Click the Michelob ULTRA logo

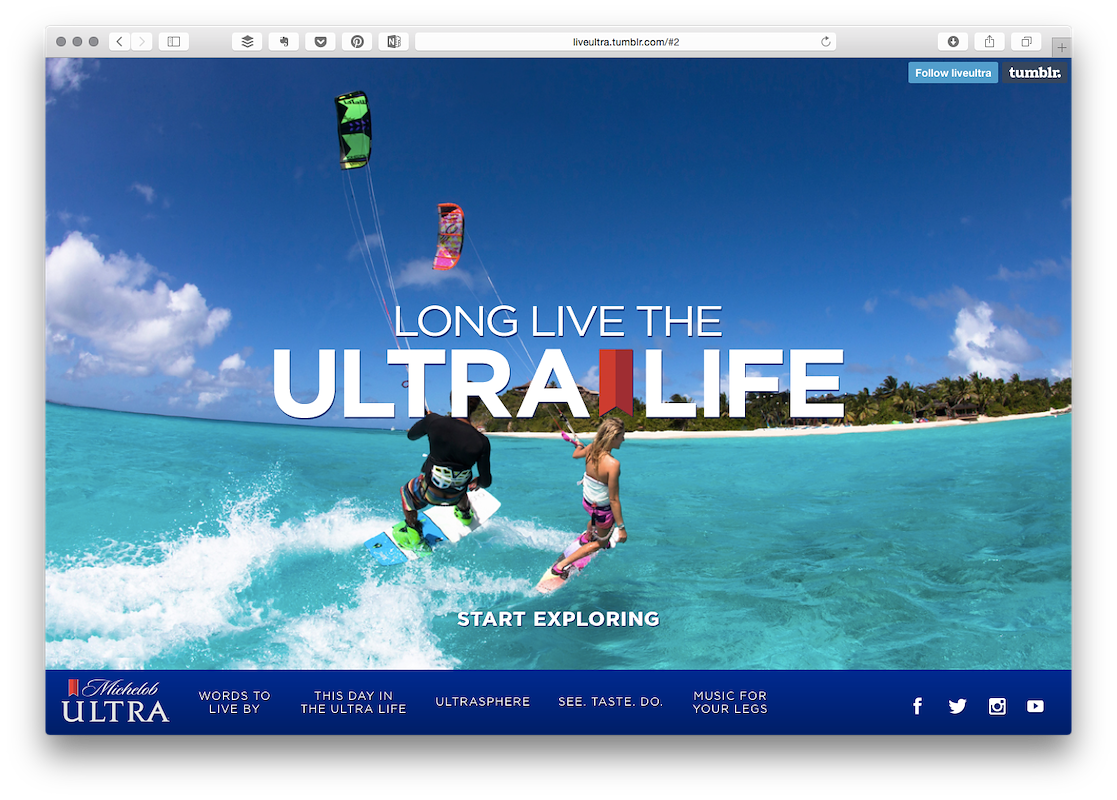[x=115, y=701]
